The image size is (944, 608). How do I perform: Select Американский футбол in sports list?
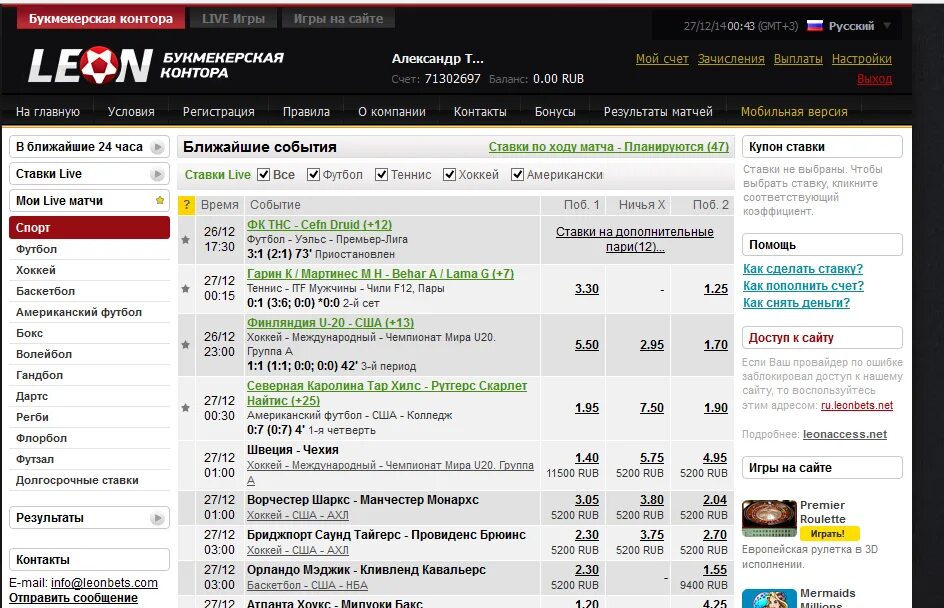[89, 312]
